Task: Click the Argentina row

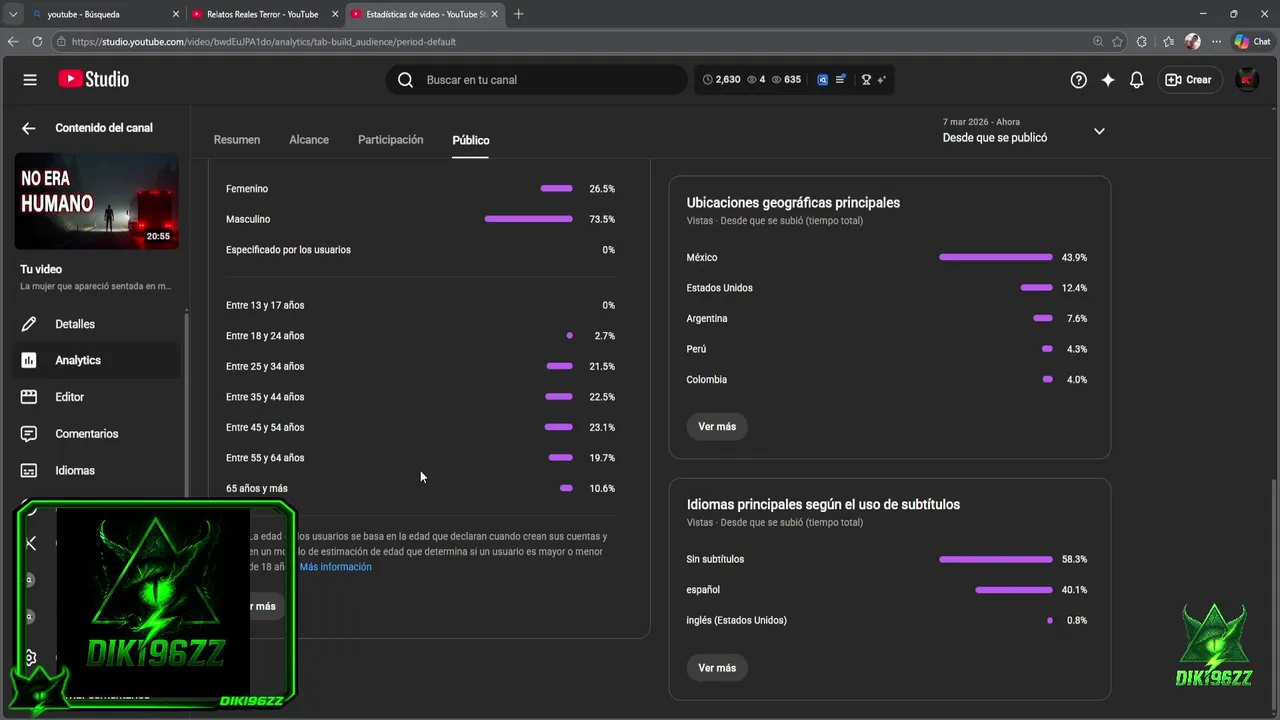Action: [x=887, y=318]
